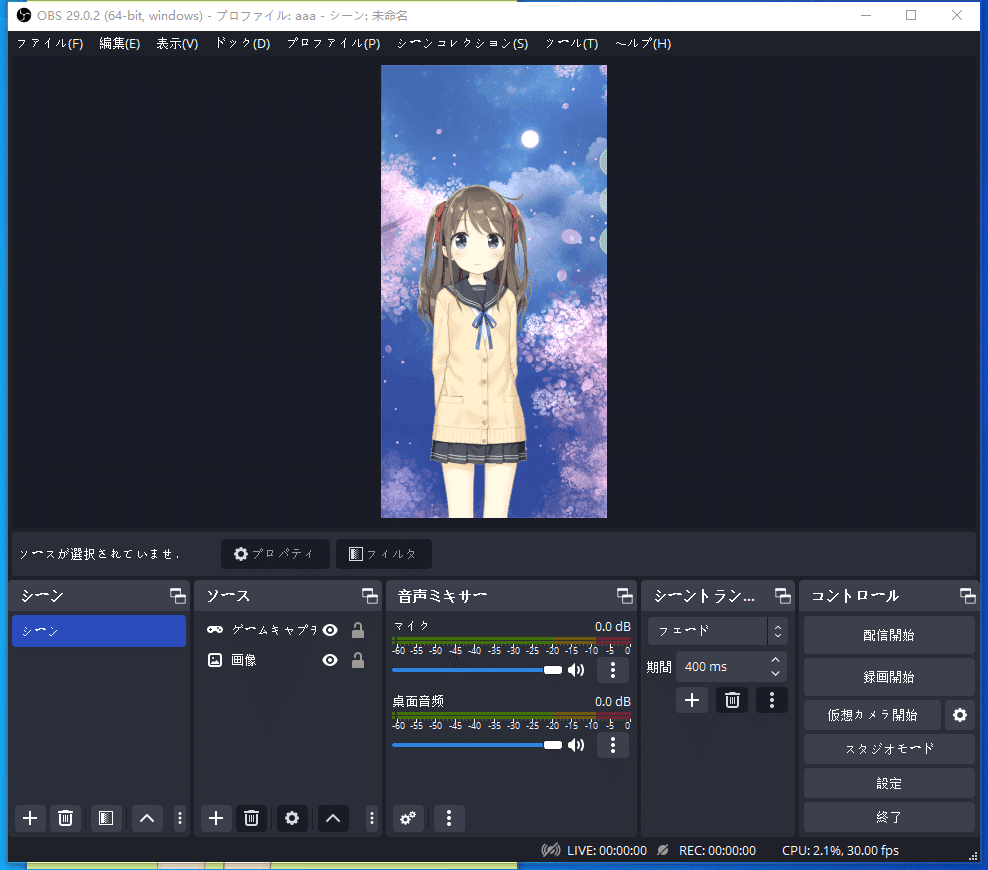
Task: Delete the selected scene with trash icon
Action: (x=65, y=818)
